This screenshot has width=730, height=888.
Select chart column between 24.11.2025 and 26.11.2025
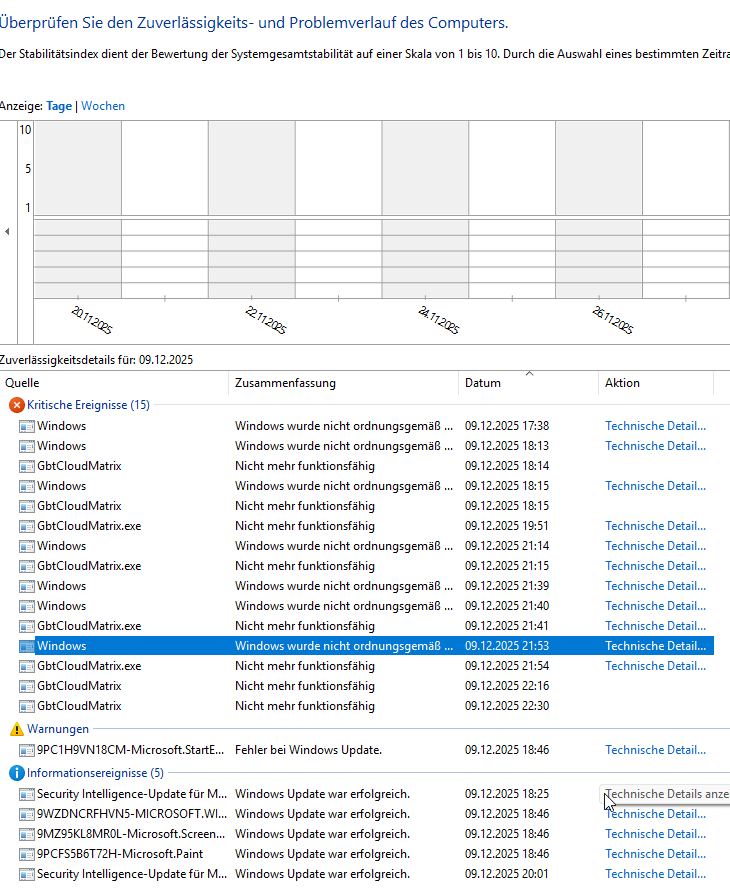point(512,210)
